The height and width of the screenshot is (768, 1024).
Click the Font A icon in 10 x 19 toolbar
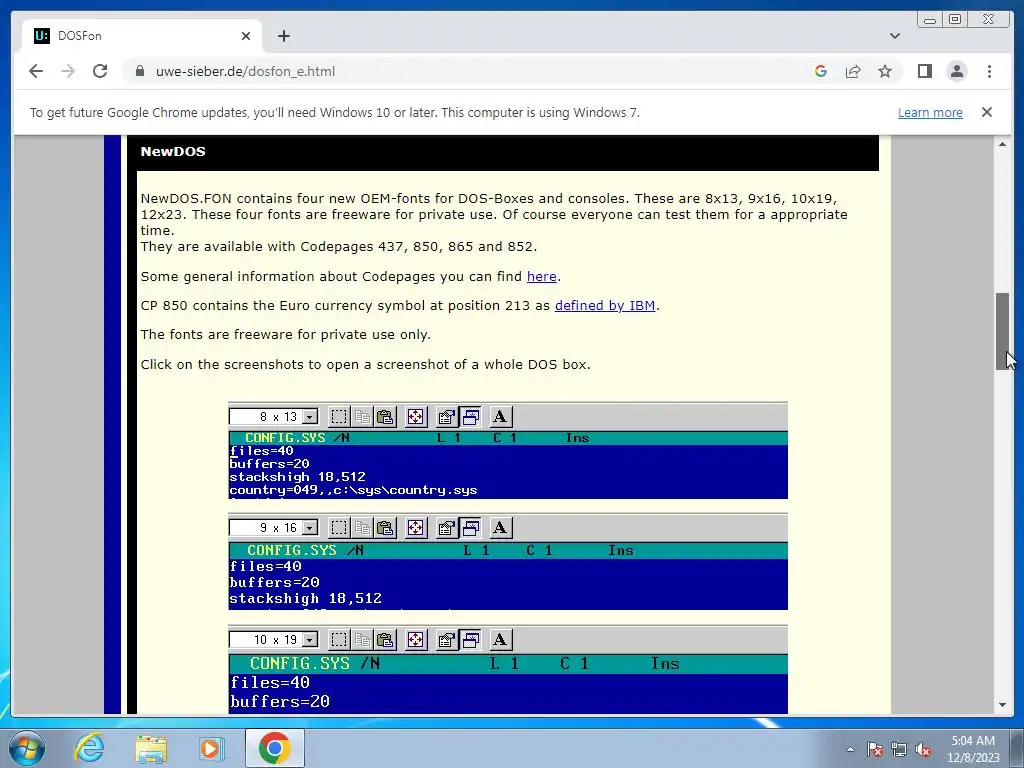pos(500,640)
